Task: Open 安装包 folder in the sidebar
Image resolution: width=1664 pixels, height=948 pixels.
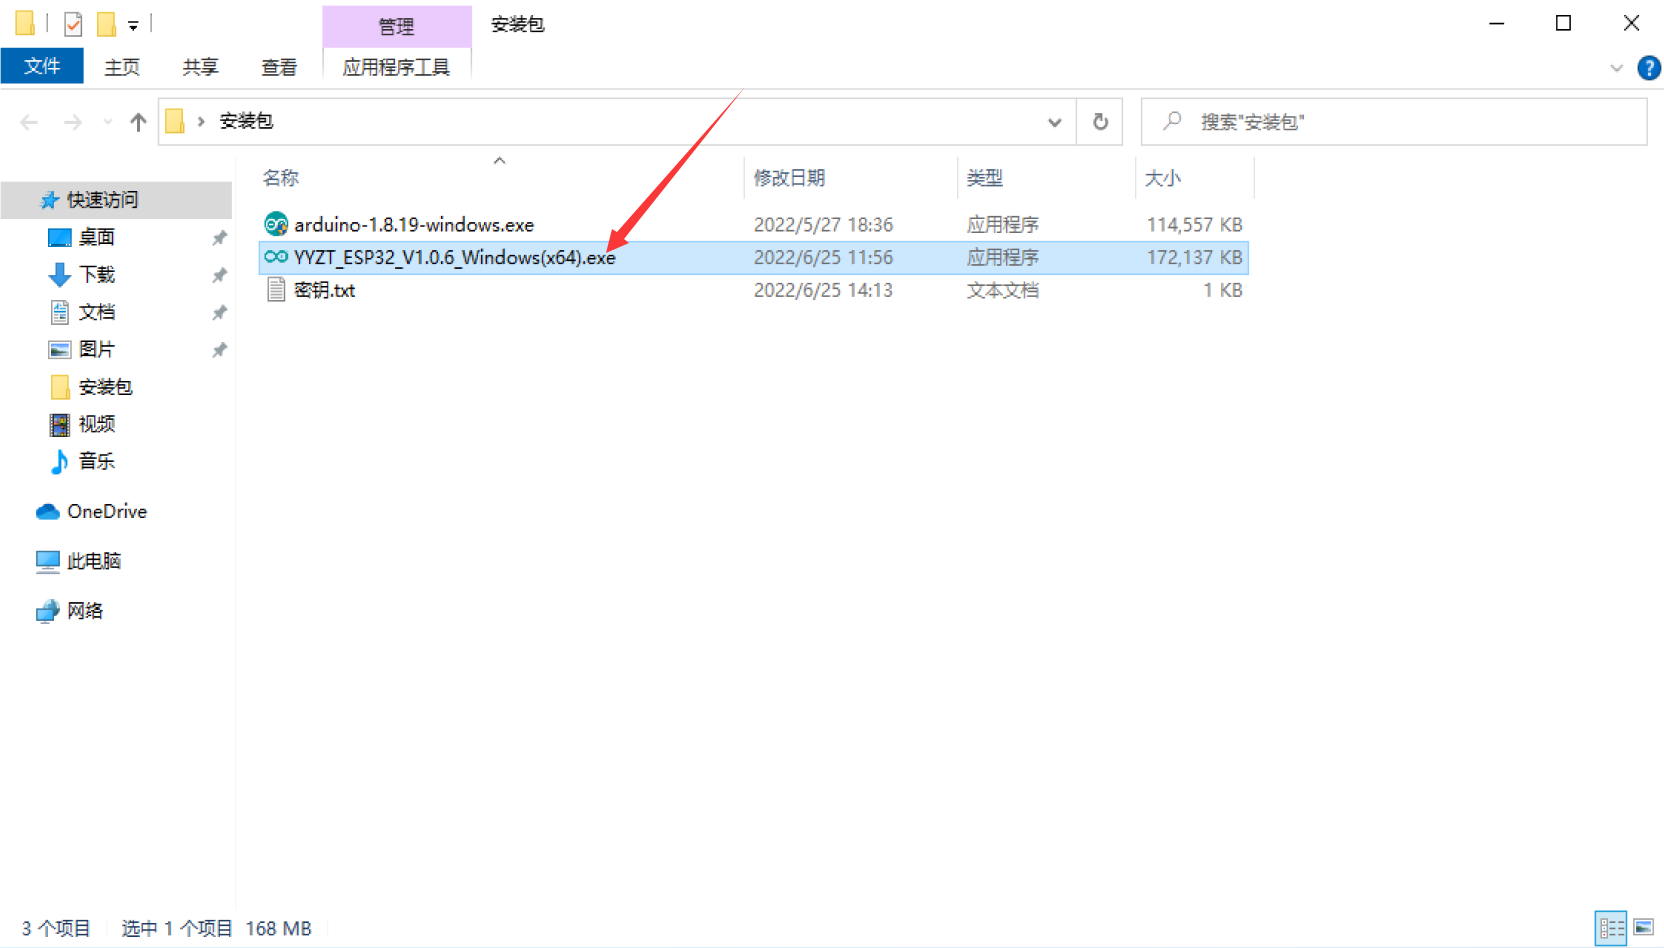Action: point(105,387)
